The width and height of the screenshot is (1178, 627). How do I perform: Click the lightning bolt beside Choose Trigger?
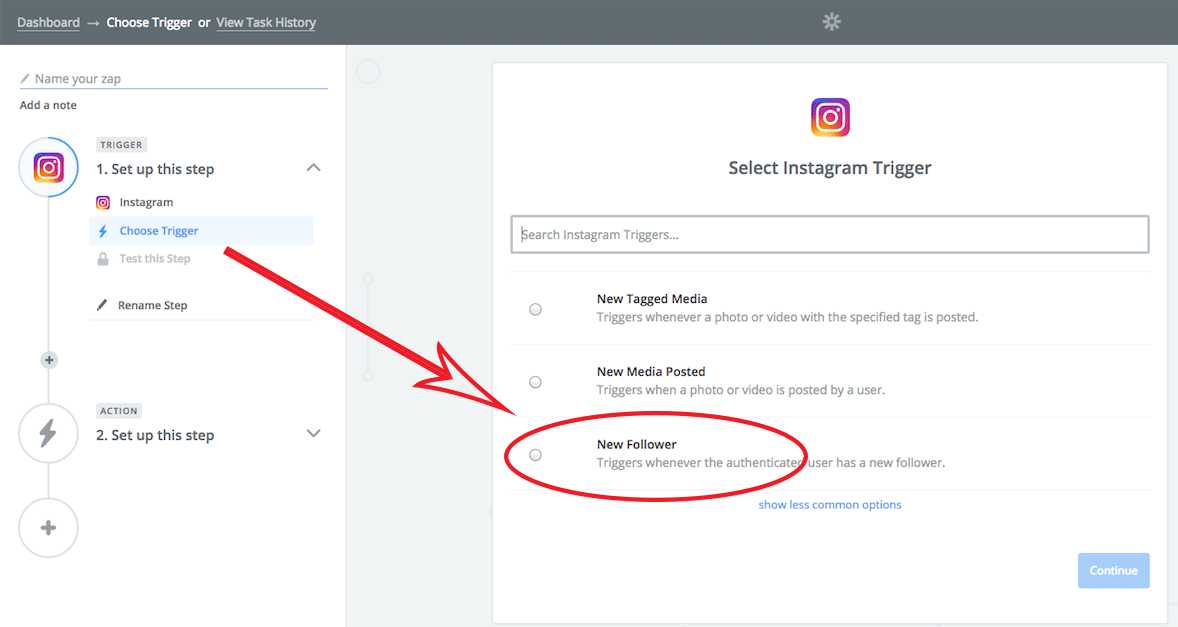pos(103,231)
